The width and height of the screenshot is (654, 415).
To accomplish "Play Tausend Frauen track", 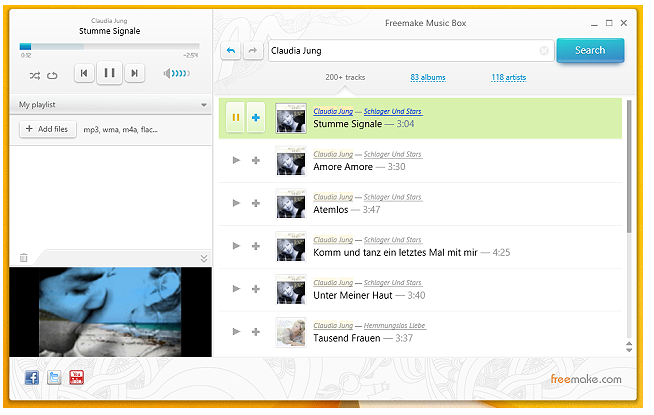I will pyautogui.click(x=236, y=332).
